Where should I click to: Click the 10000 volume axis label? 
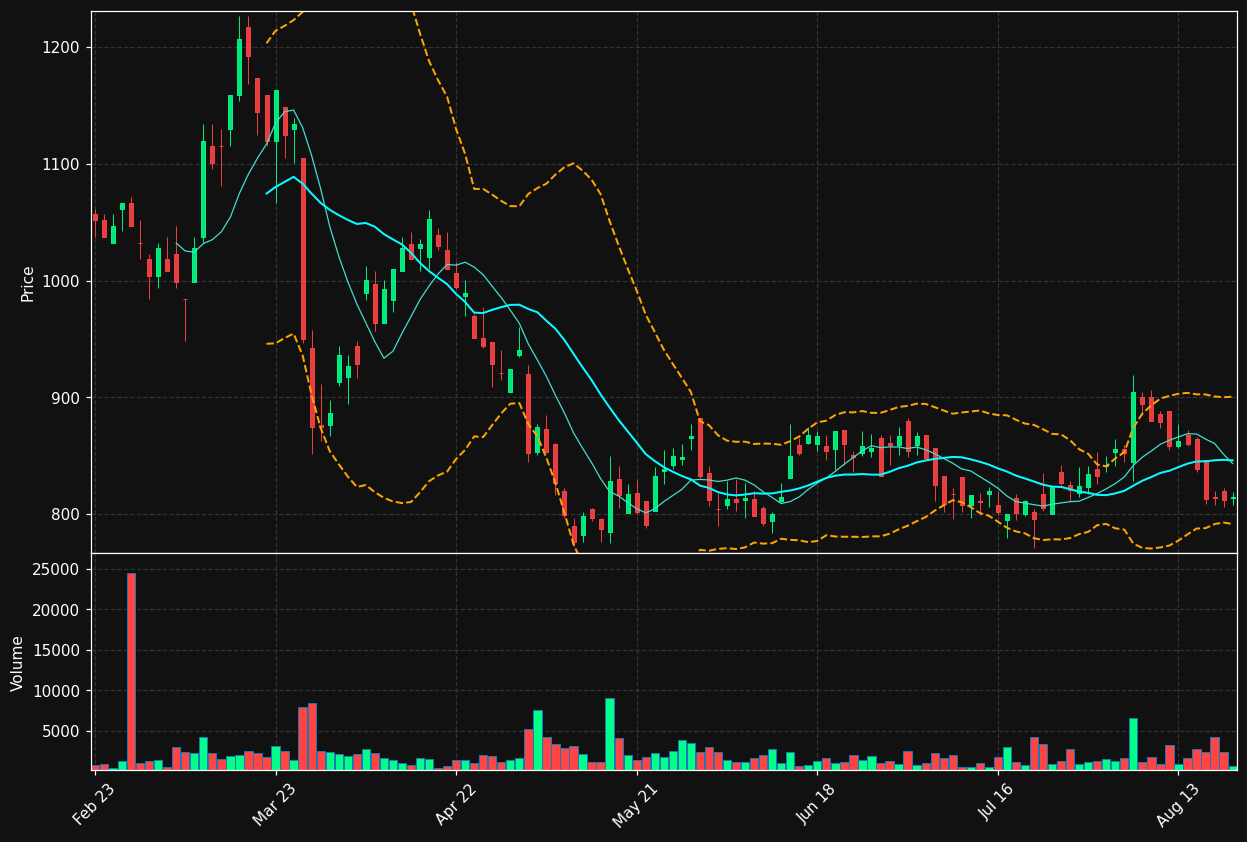58,691
